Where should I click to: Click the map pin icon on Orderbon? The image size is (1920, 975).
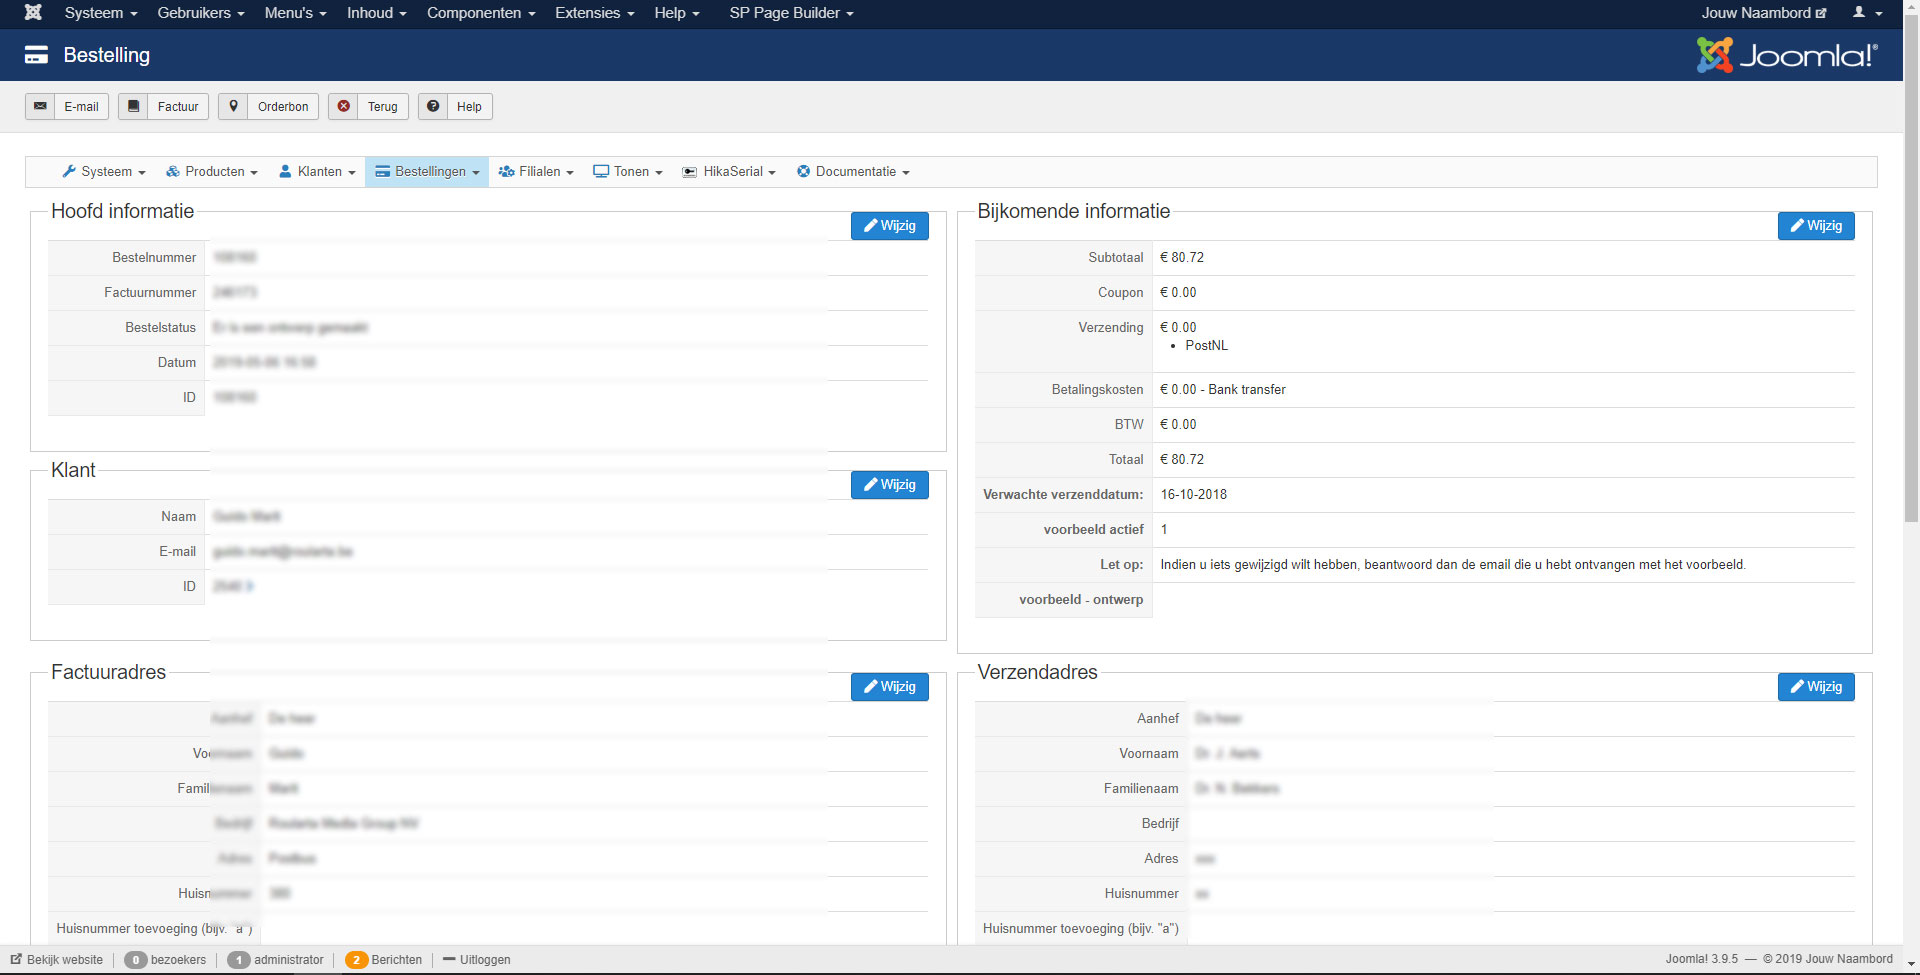coord(233,106)
